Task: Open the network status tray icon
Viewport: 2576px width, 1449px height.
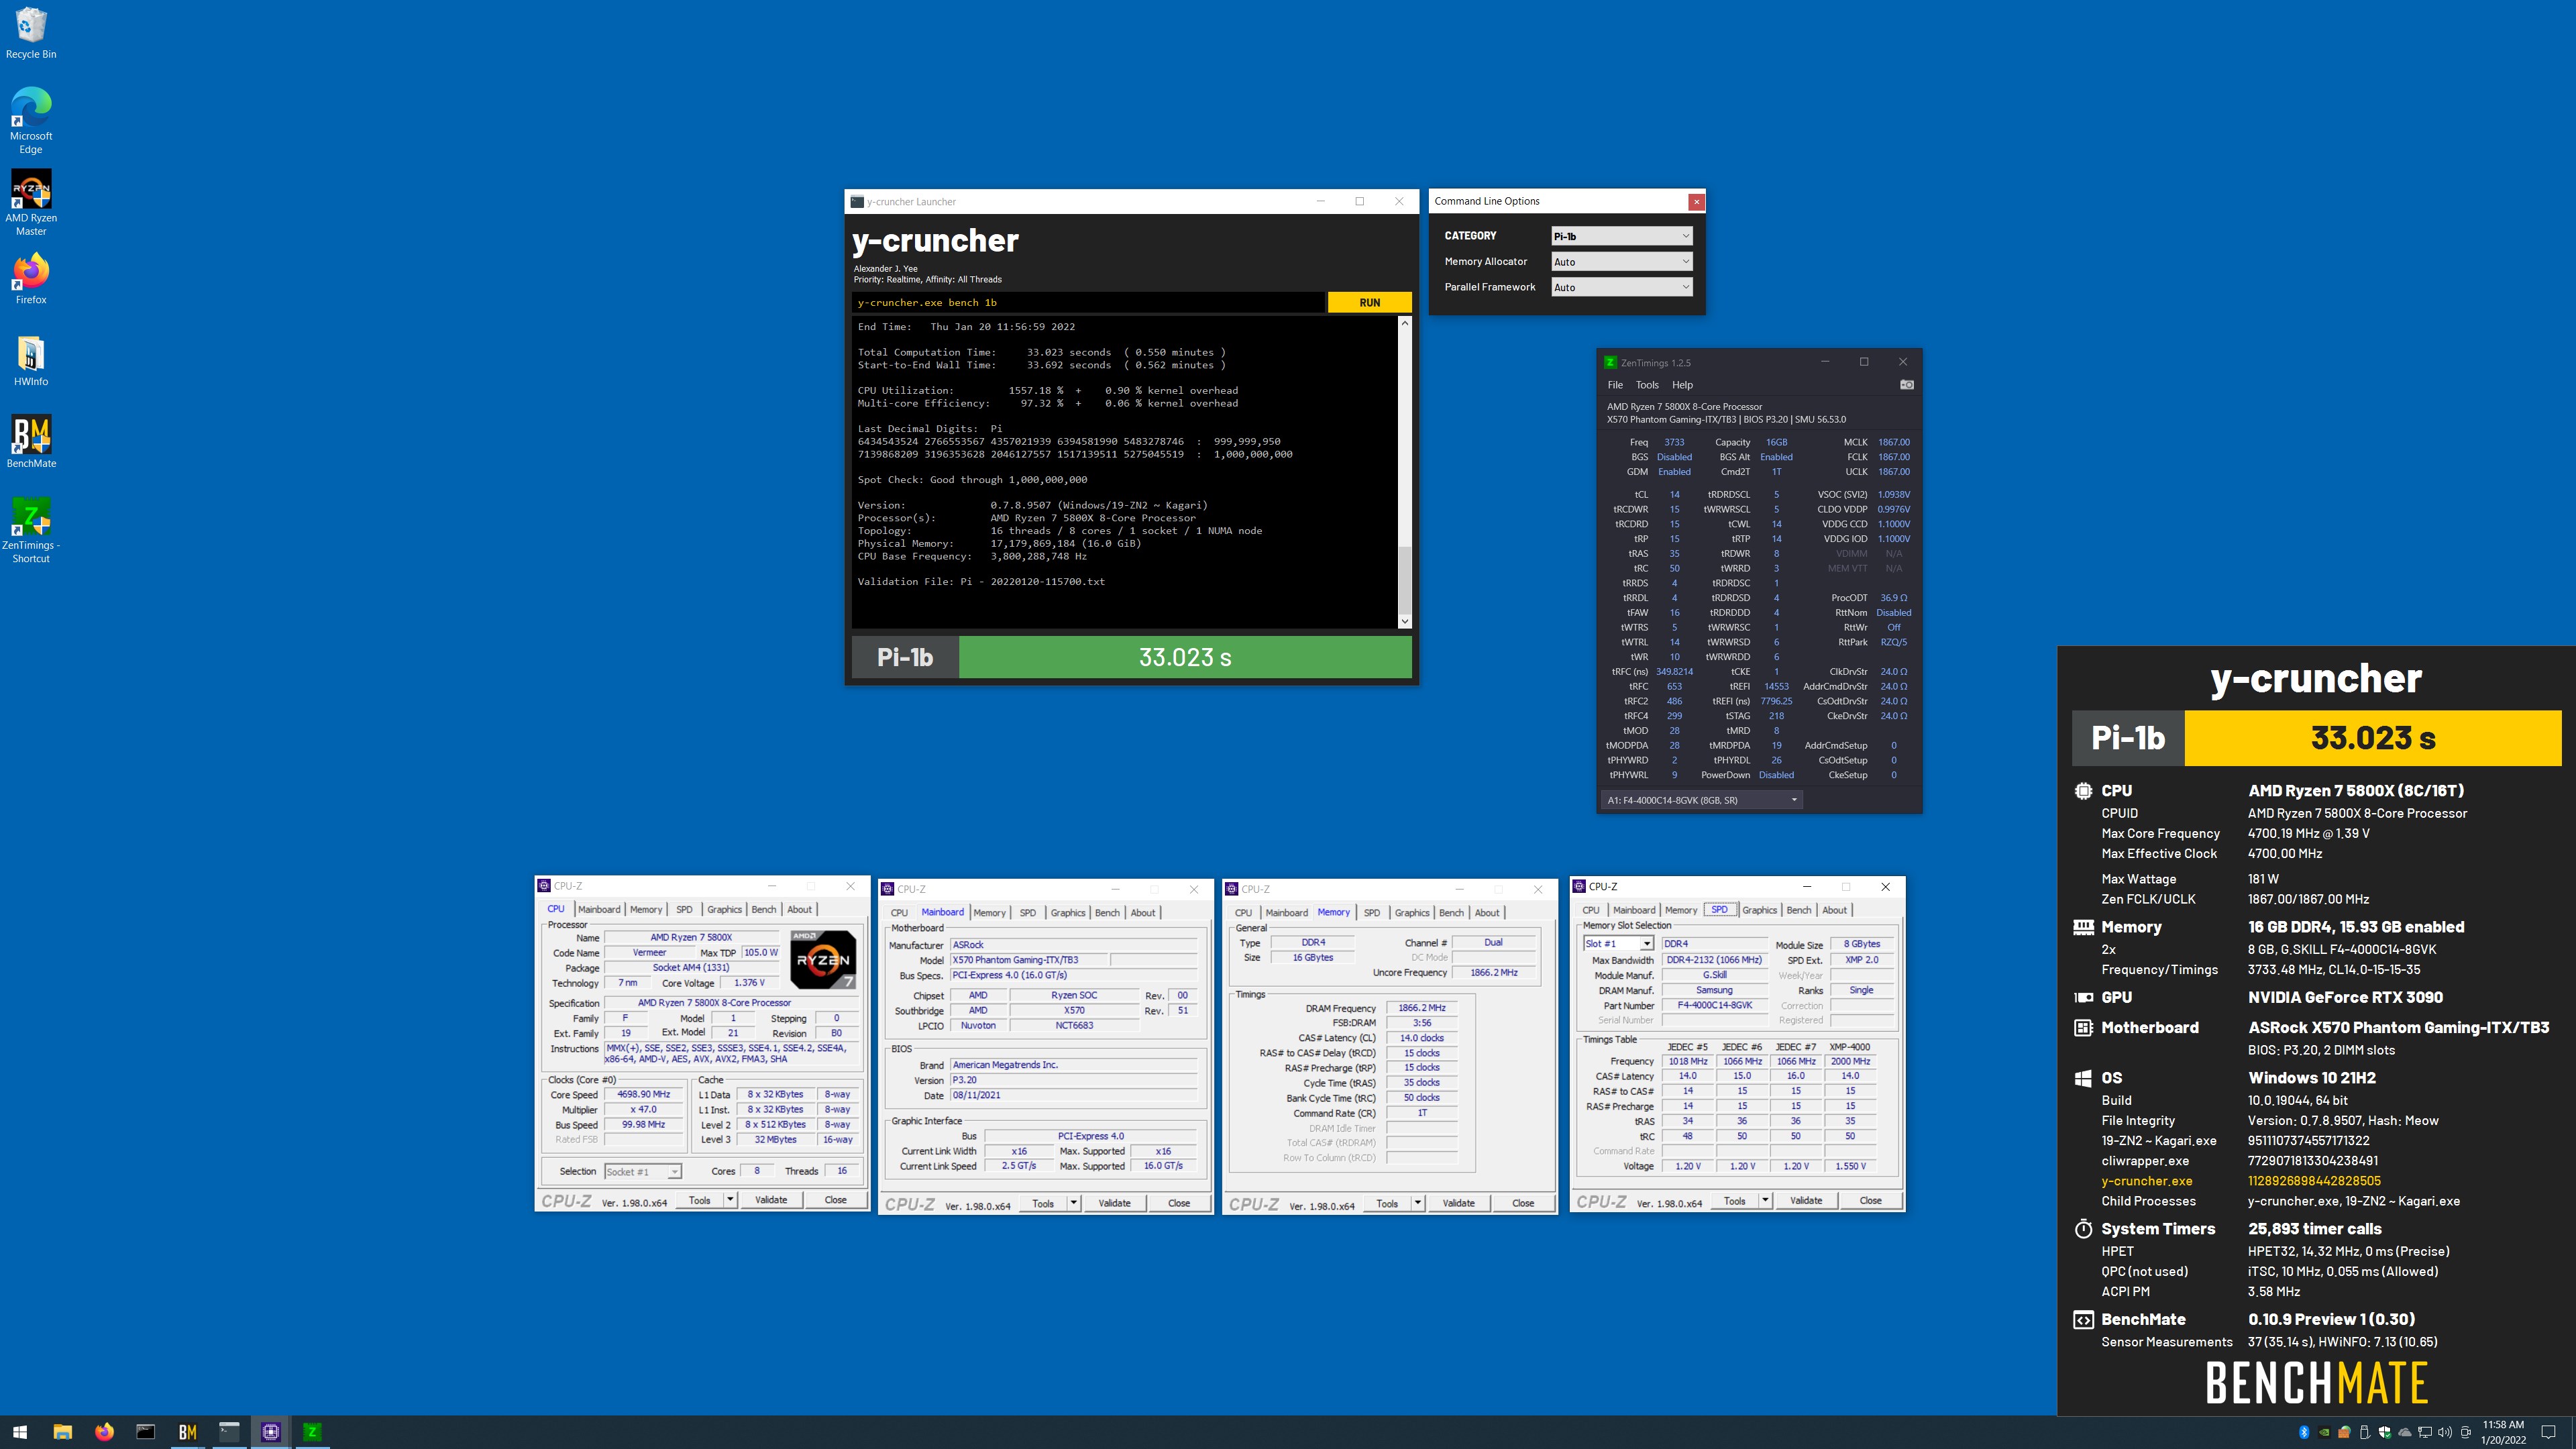Action: tap(2425, 1432)
